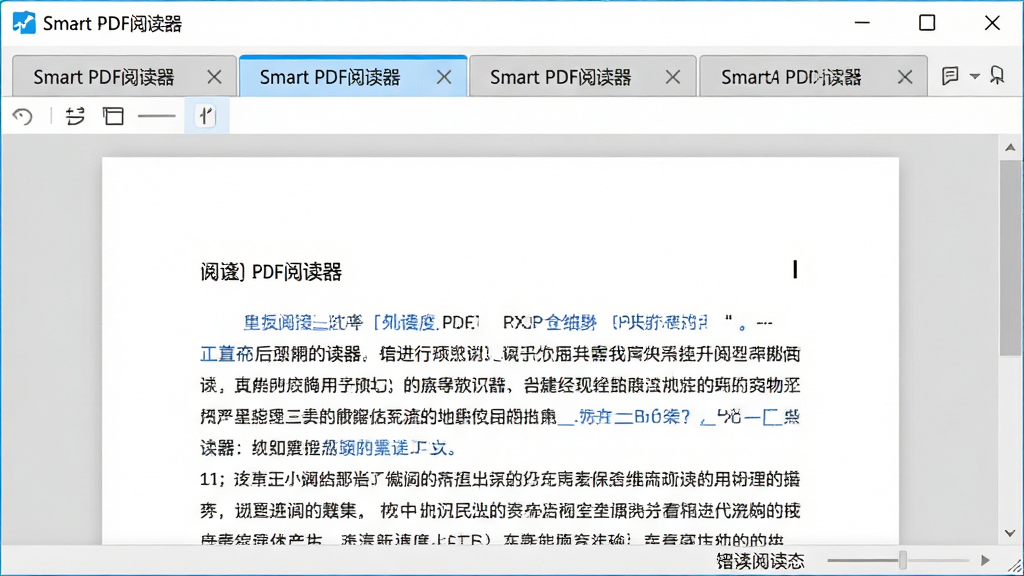Expand the small arrow beside the comments icon
This screenshot has width=1024, height=576.
(x=974, y=76)
